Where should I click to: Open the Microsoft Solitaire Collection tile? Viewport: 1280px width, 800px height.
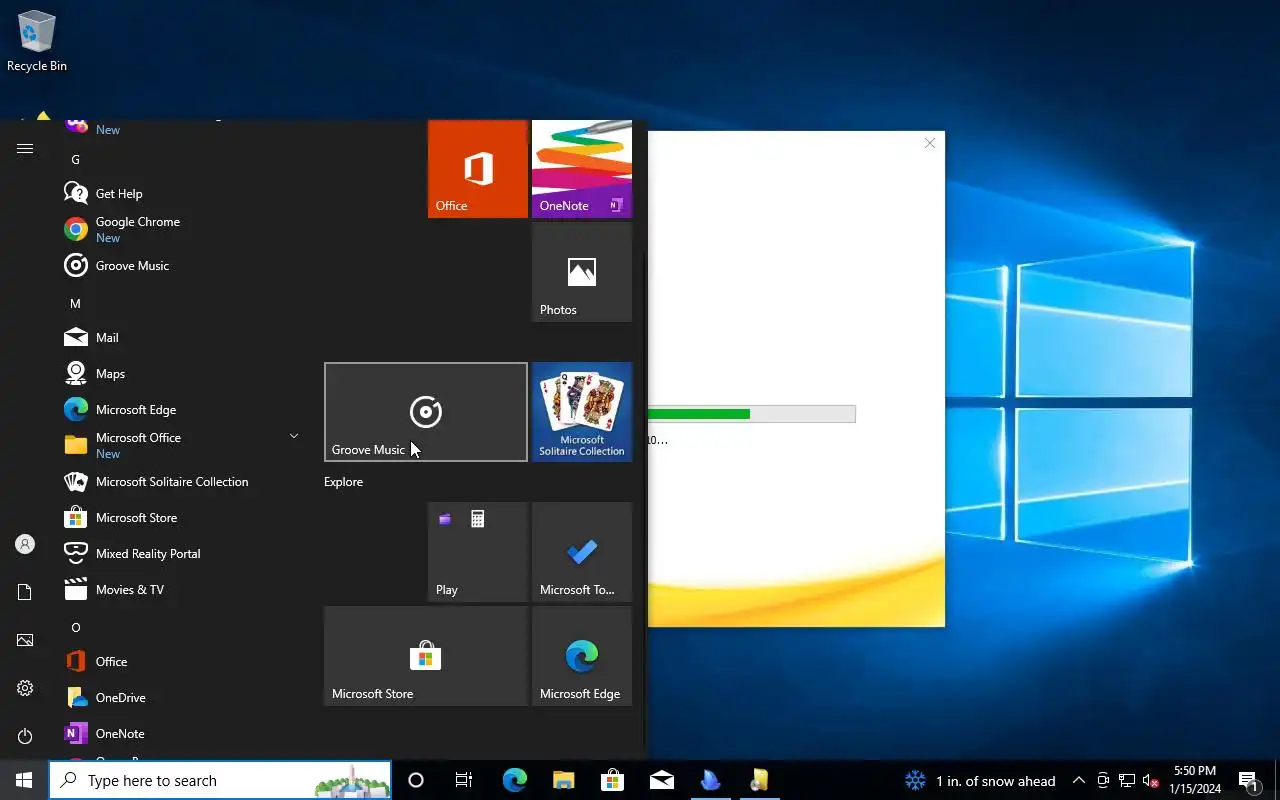coord(582,412)
